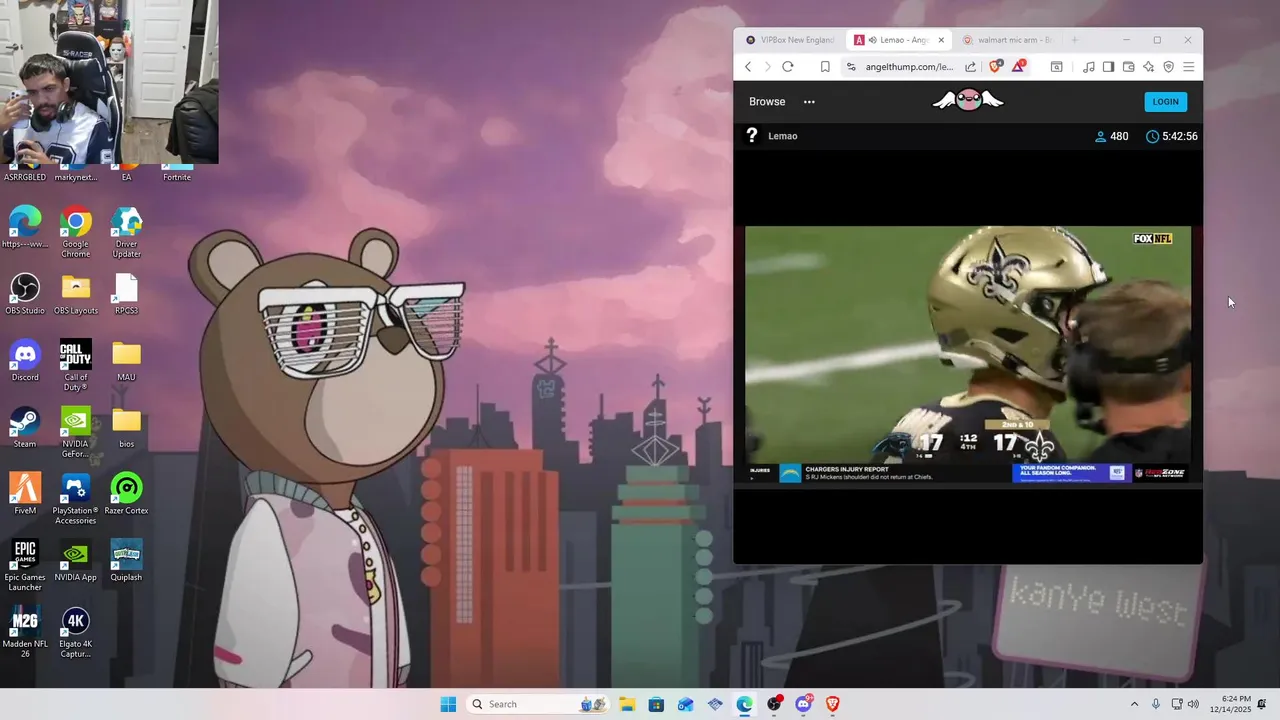Click the Browse link on Angelthump
The width and height of the screenshot is (1280, 720).
[x=767, y=102]
